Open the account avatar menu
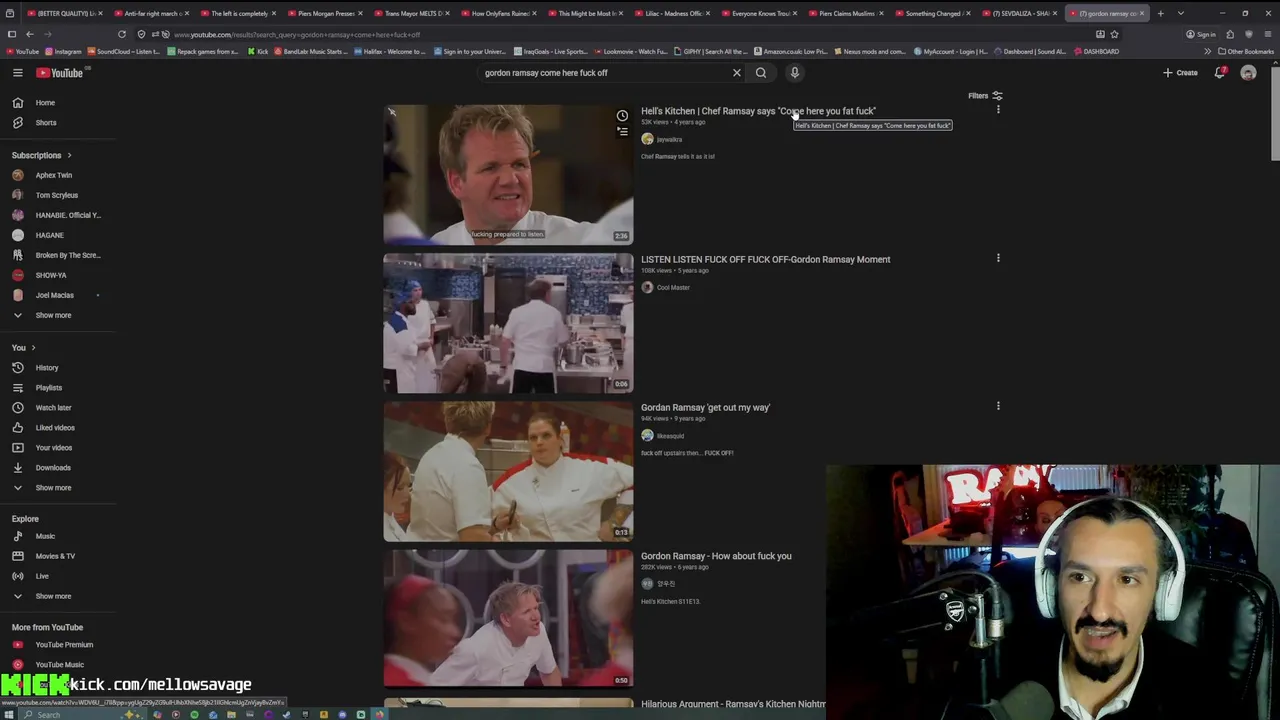This screenshot has width=1280, height=720. click(x=1248, y=72)
